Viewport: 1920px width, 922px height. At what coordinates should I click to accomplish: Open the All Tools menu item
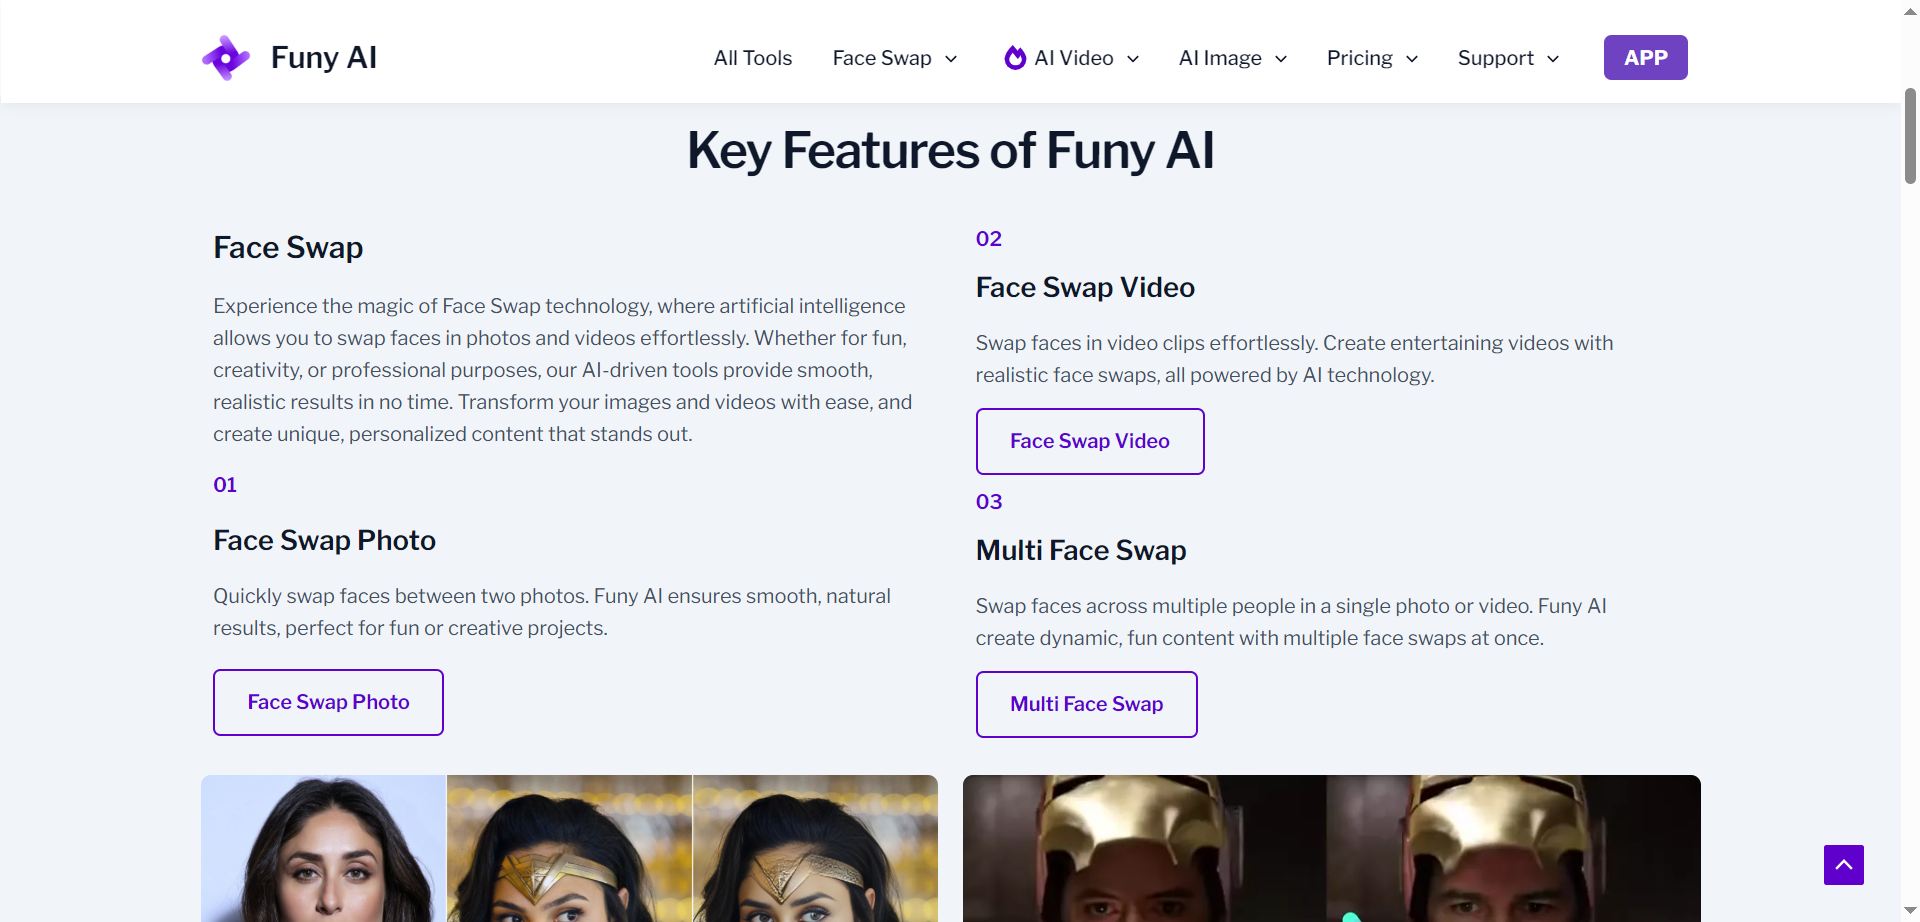(753, 58)
